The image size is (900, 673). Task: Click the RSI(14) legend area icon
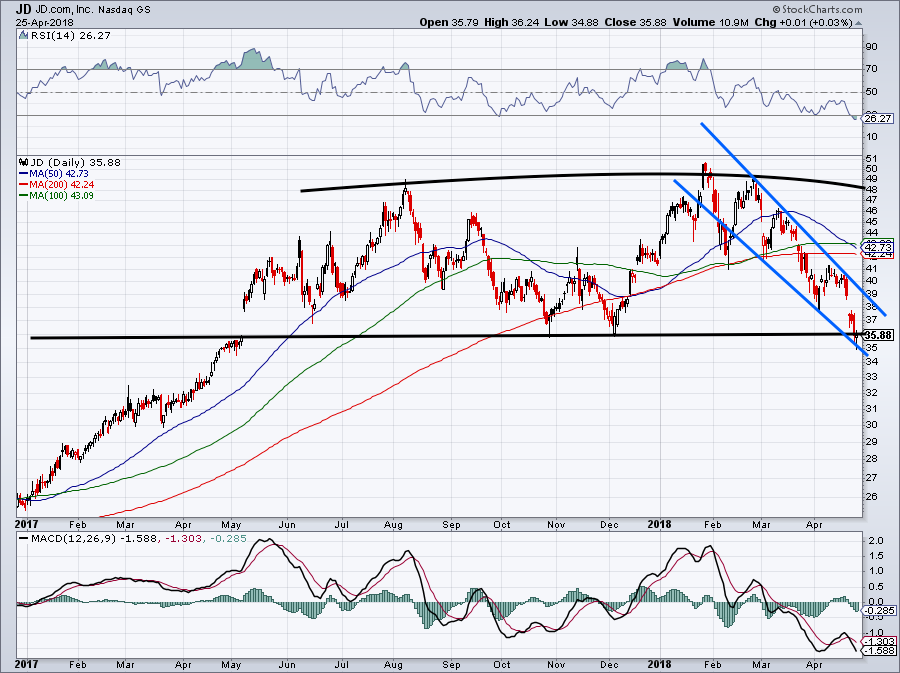(x=23, y=35)
